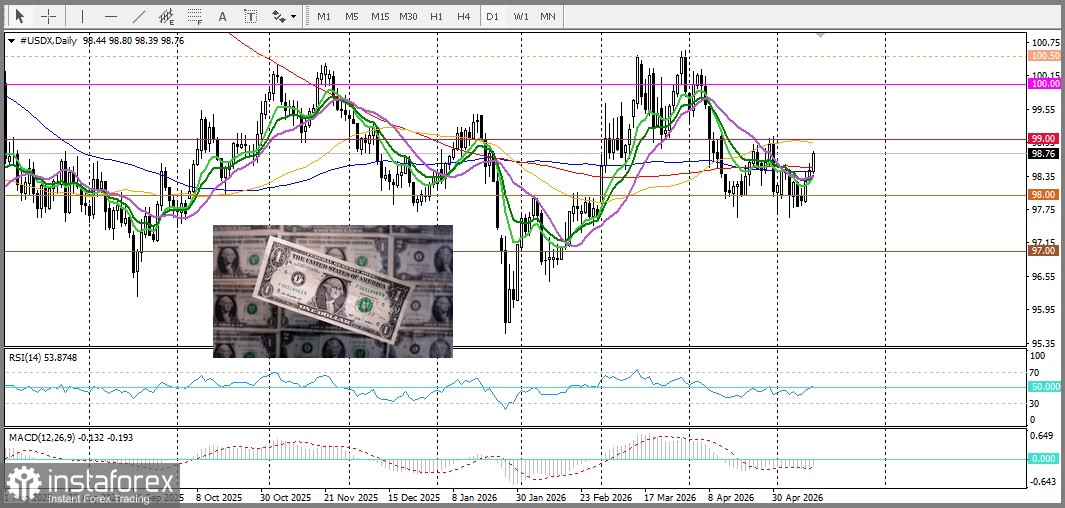Click the 96.55 price scale value
The height and width of the screenshot is (508, 1065).
point(1045,276)
